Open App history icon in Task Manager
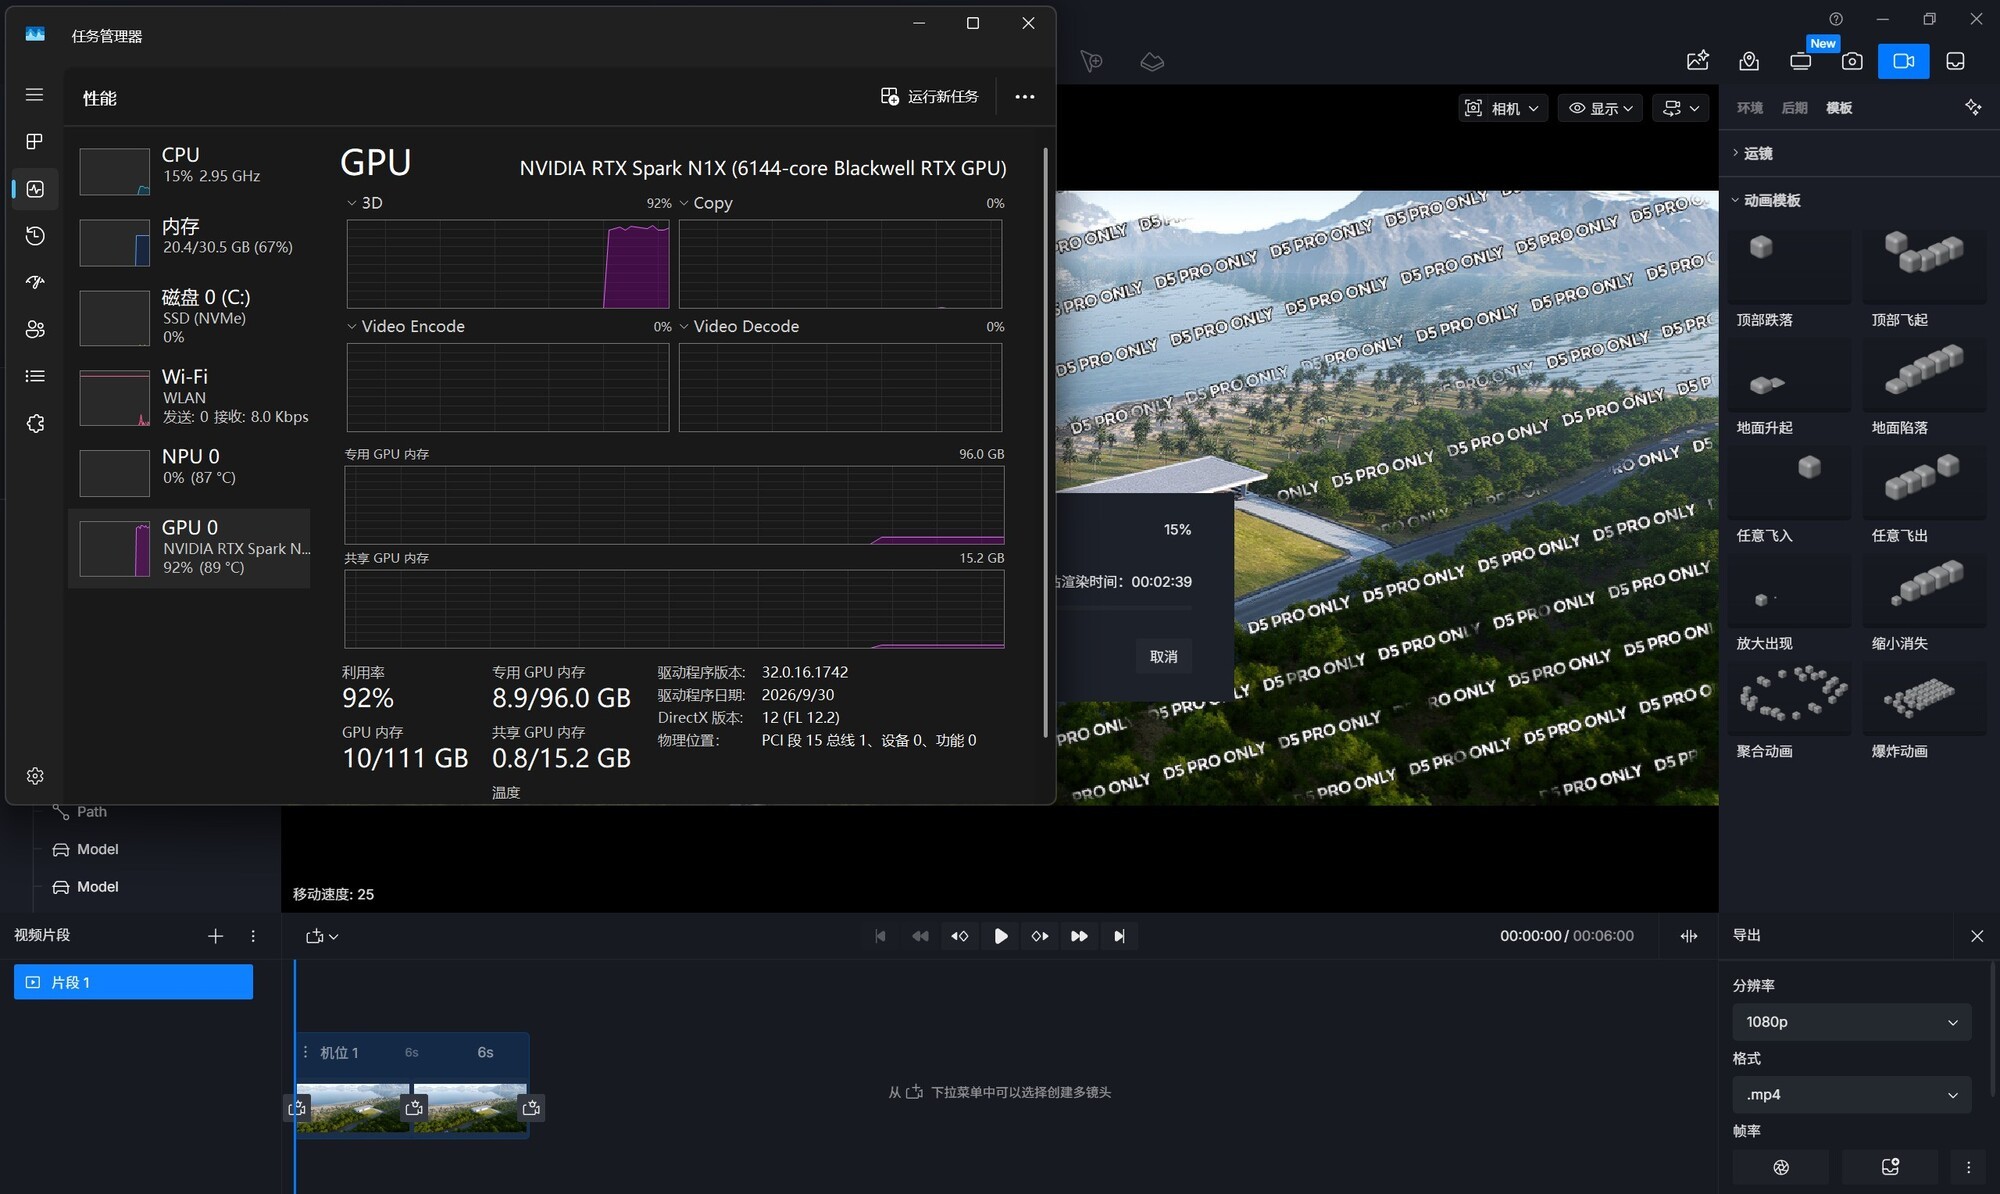 [35, 236]
